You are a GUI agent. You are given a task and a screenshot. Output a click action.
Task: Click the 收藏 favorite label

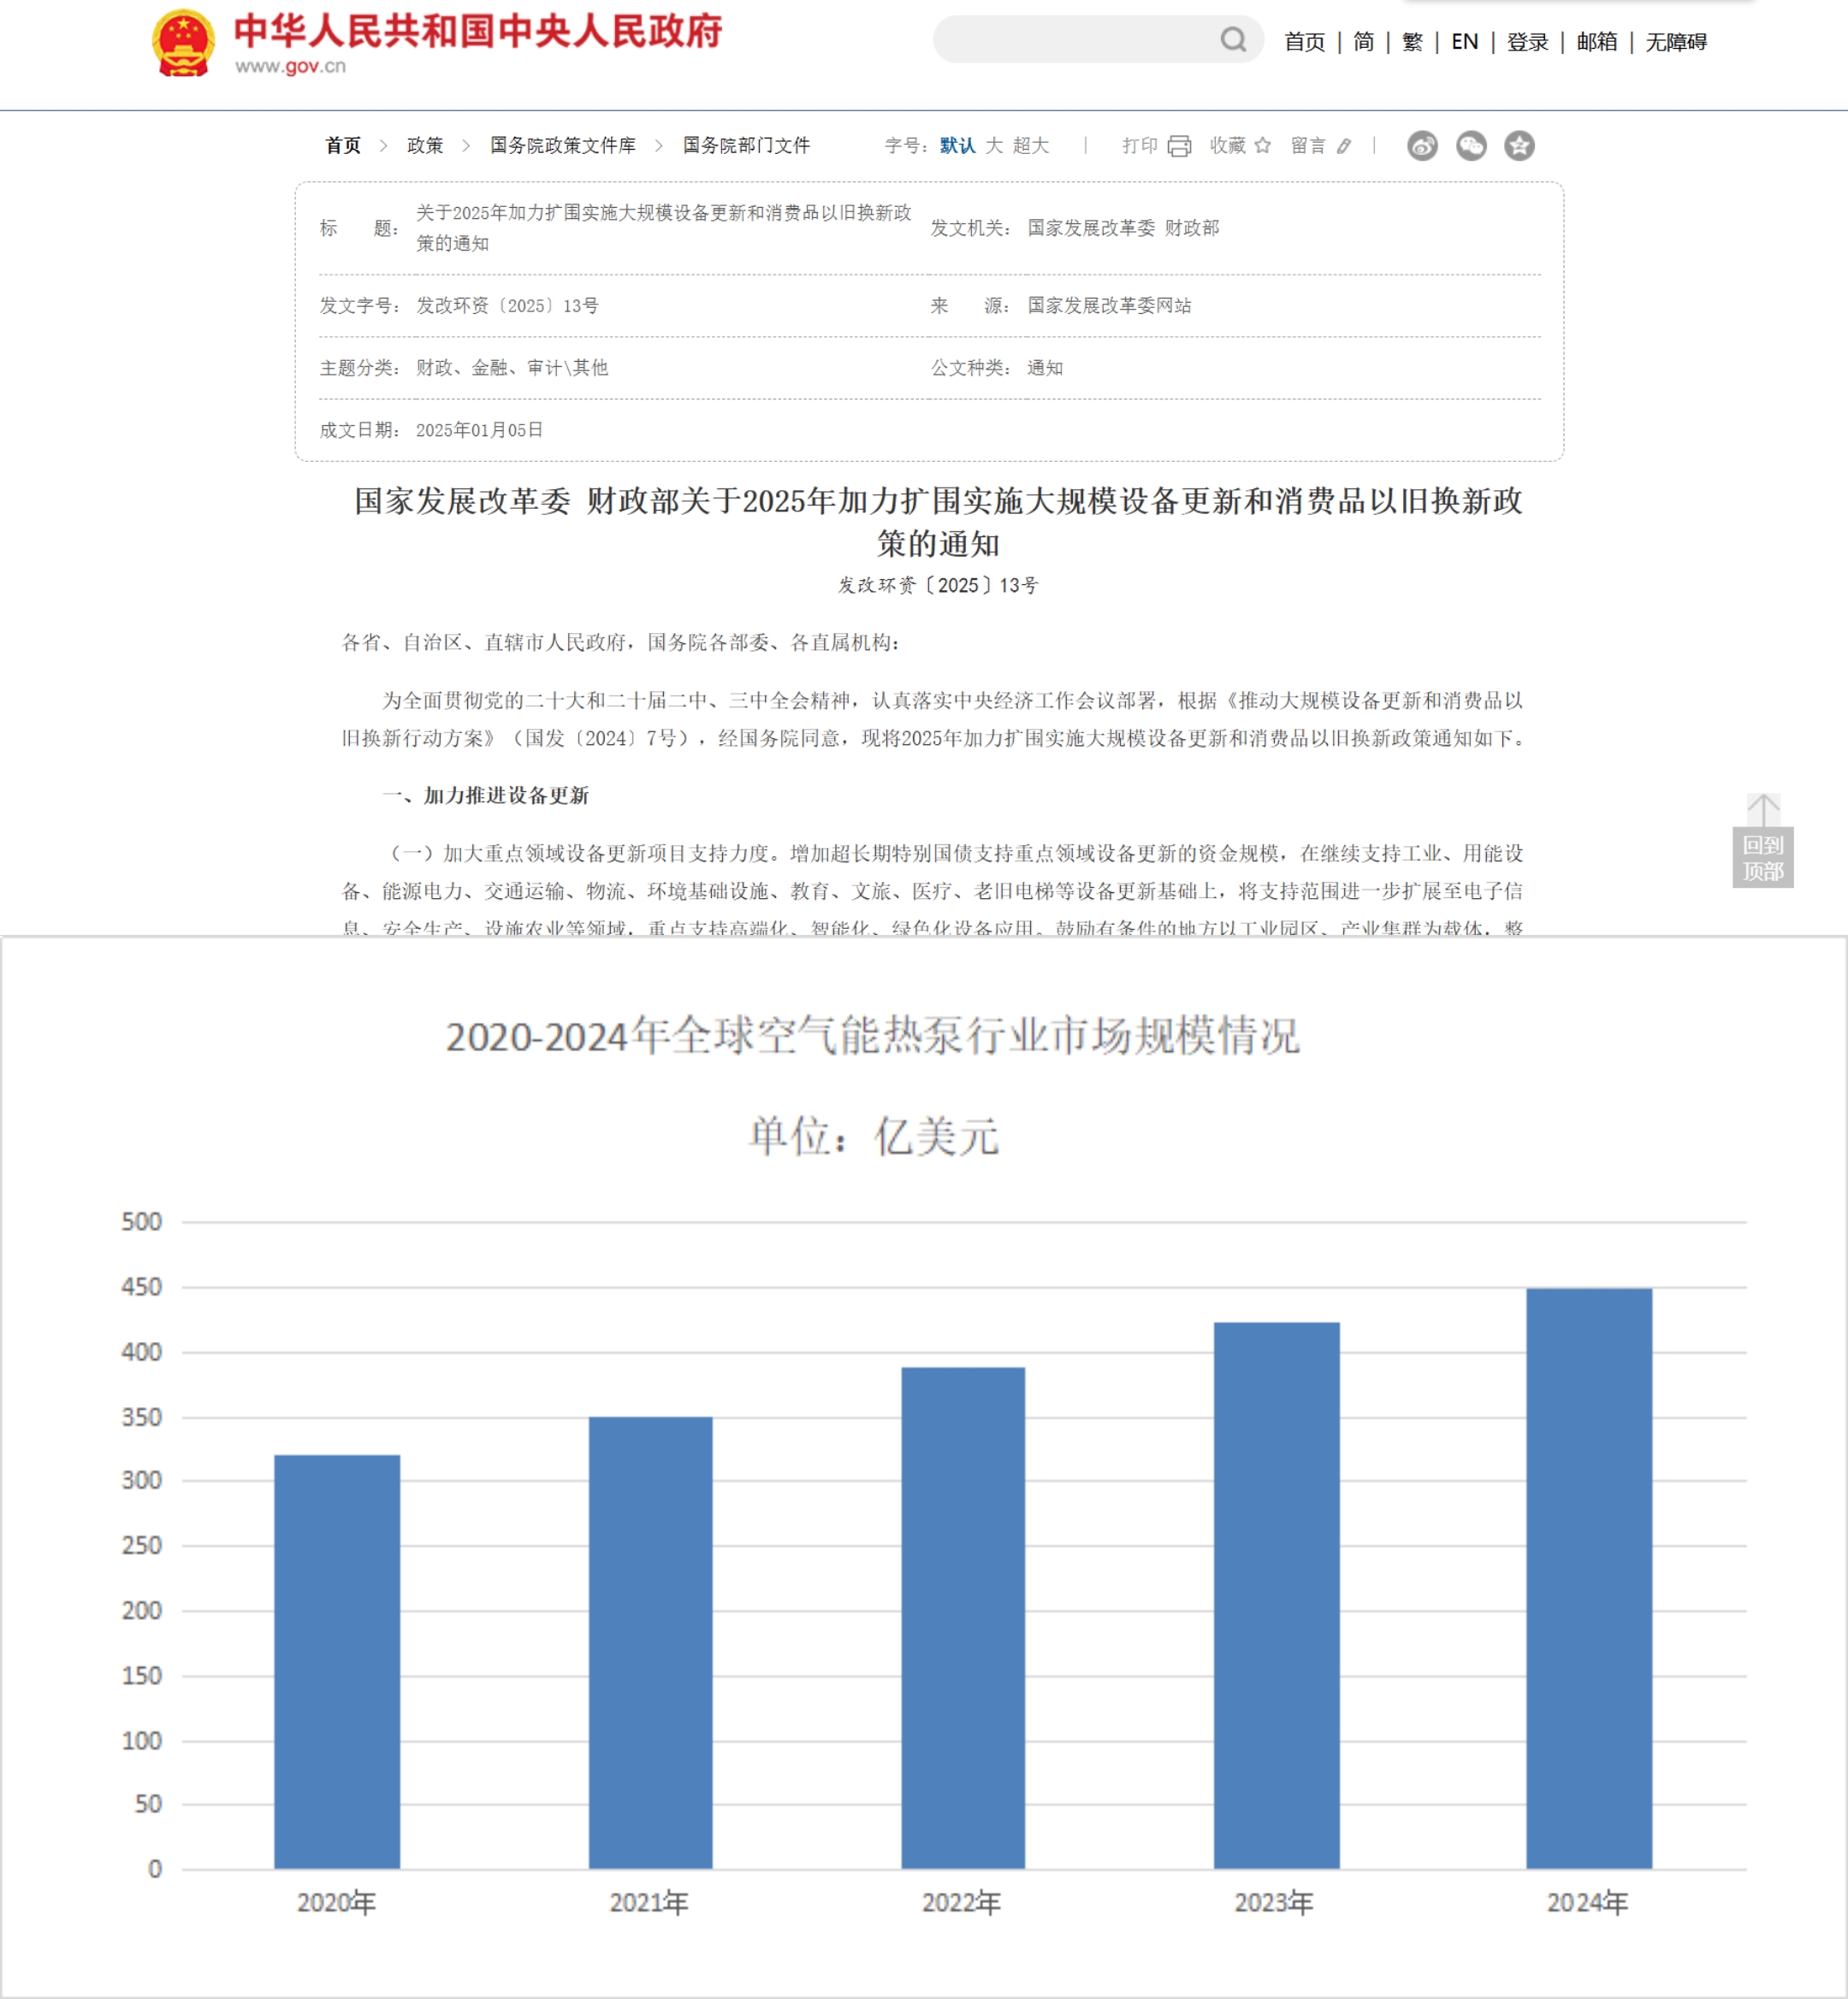1228,146
